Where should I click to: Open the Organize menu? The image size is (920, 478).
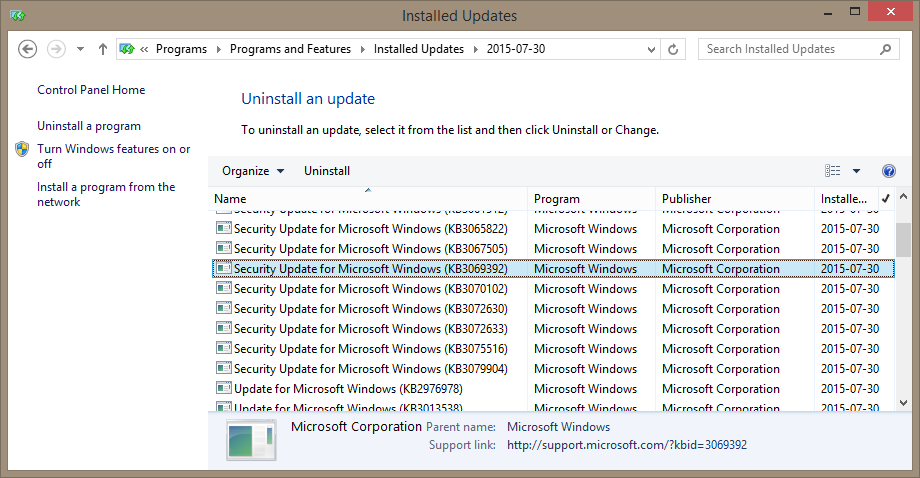[x=253, y=171]
